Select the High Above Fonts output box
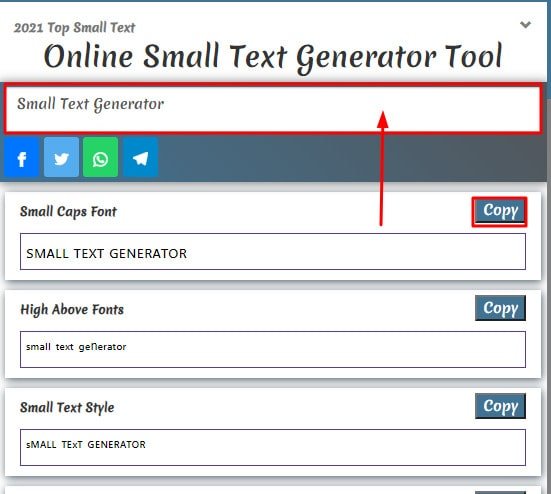The height and width of the screenshot is (494, 551). click(273, 349)
